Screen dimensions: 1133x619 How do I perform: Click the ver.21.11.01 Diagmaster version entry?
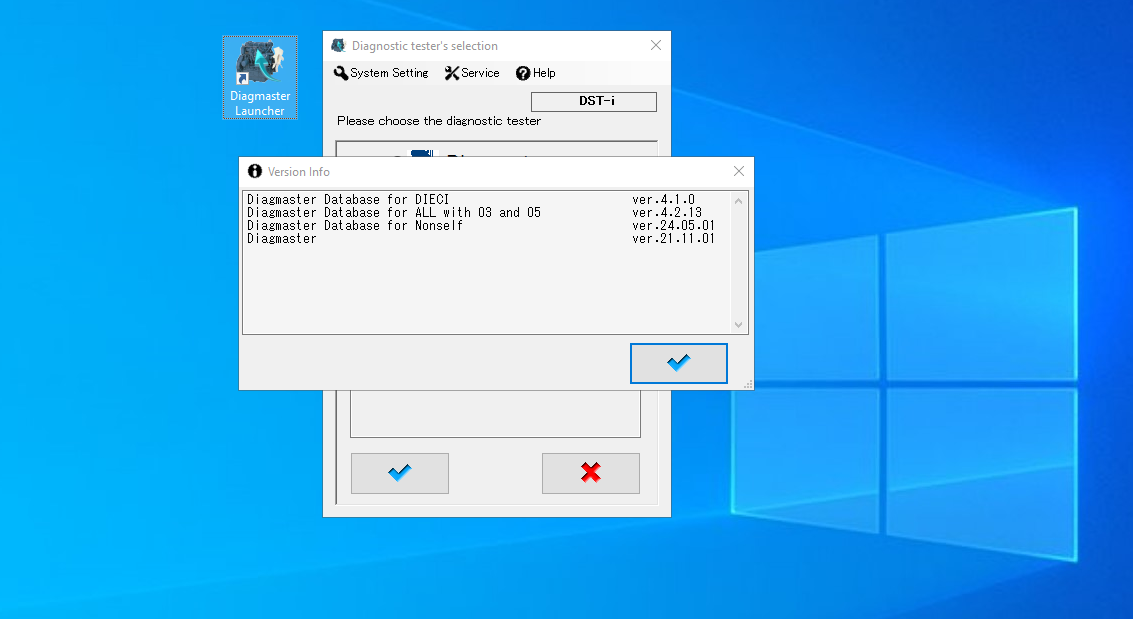[673, 239]
